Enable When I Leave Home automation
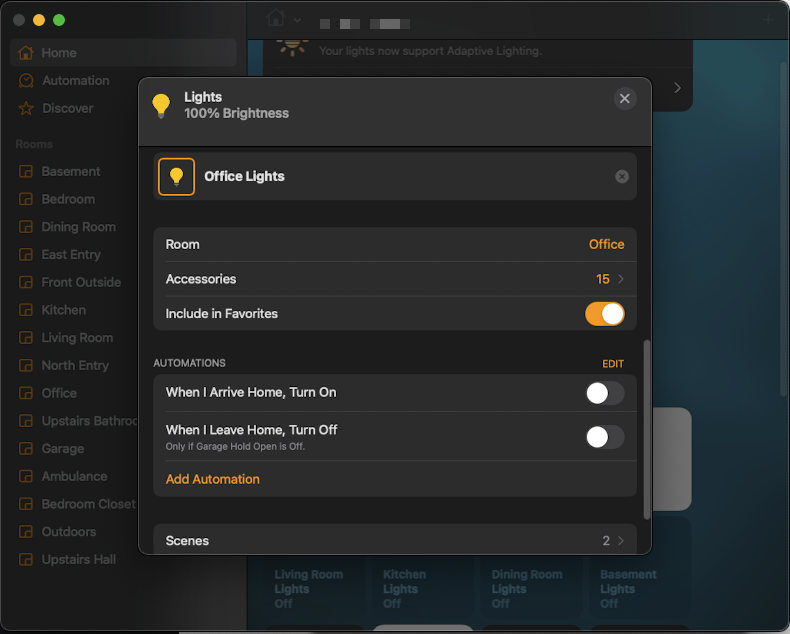 [604, 437]
